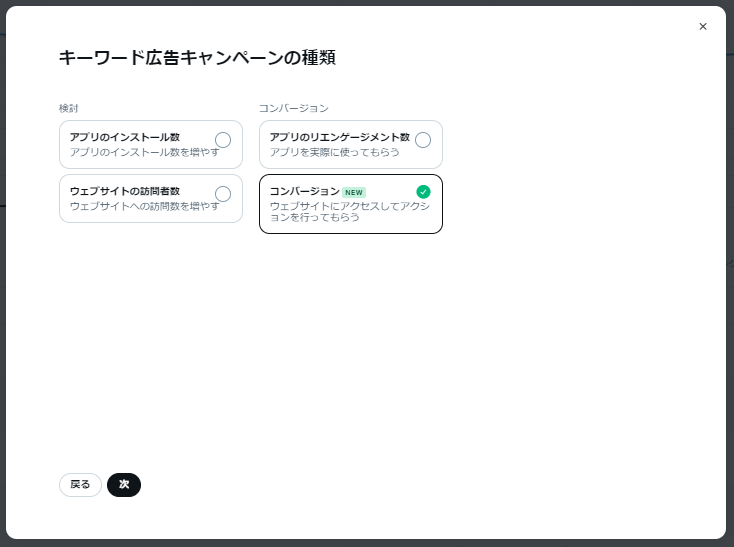Click the ウェブサイトの訪問者数 card title
Image resolution: width=734 pixels, height=547 pixels.
tap(125, 191)
